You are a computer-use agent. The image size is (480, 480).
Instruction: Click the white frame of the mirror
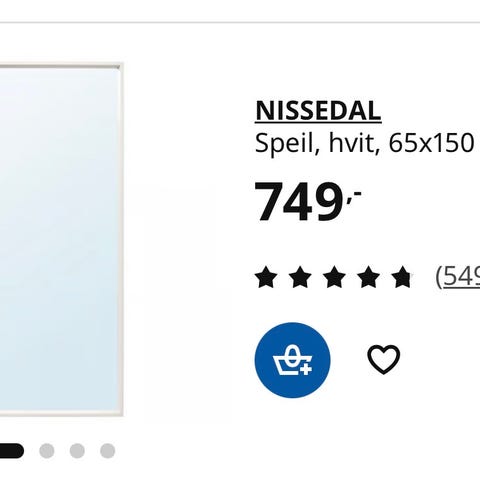pos(122,239)
